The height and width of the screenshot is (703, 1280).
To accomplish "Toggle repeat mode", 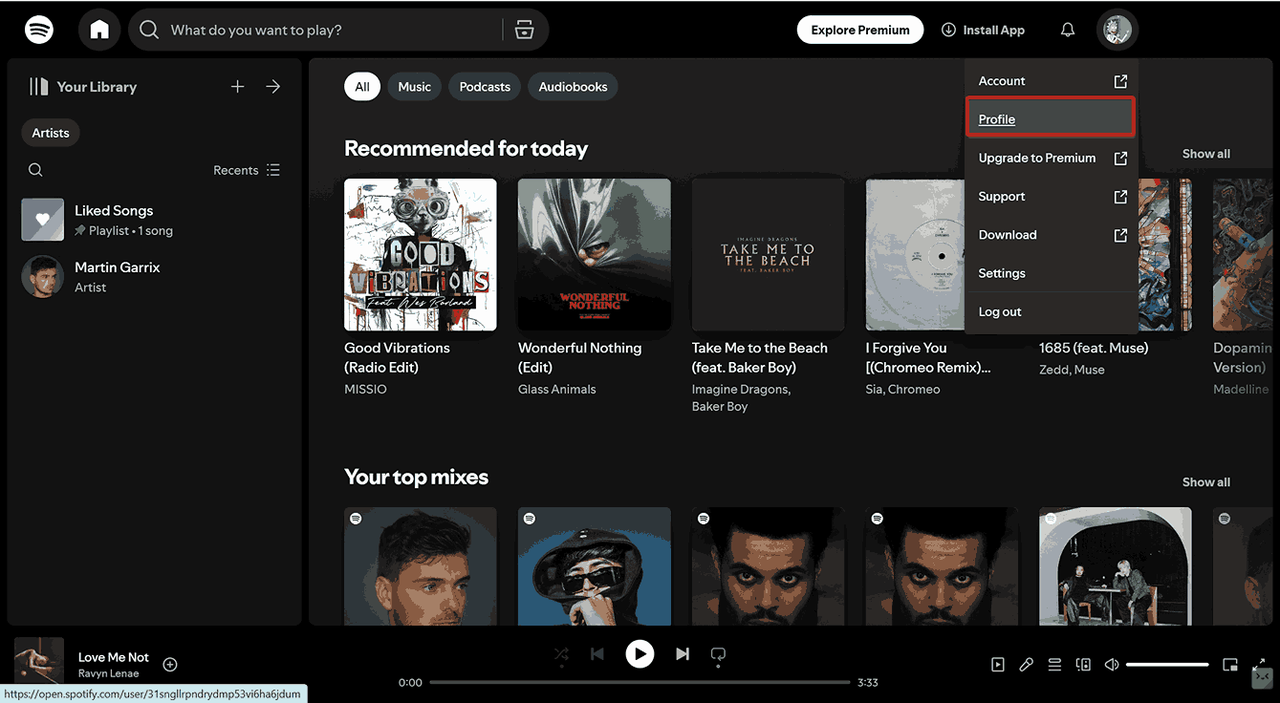I will (x=718, y=654).
